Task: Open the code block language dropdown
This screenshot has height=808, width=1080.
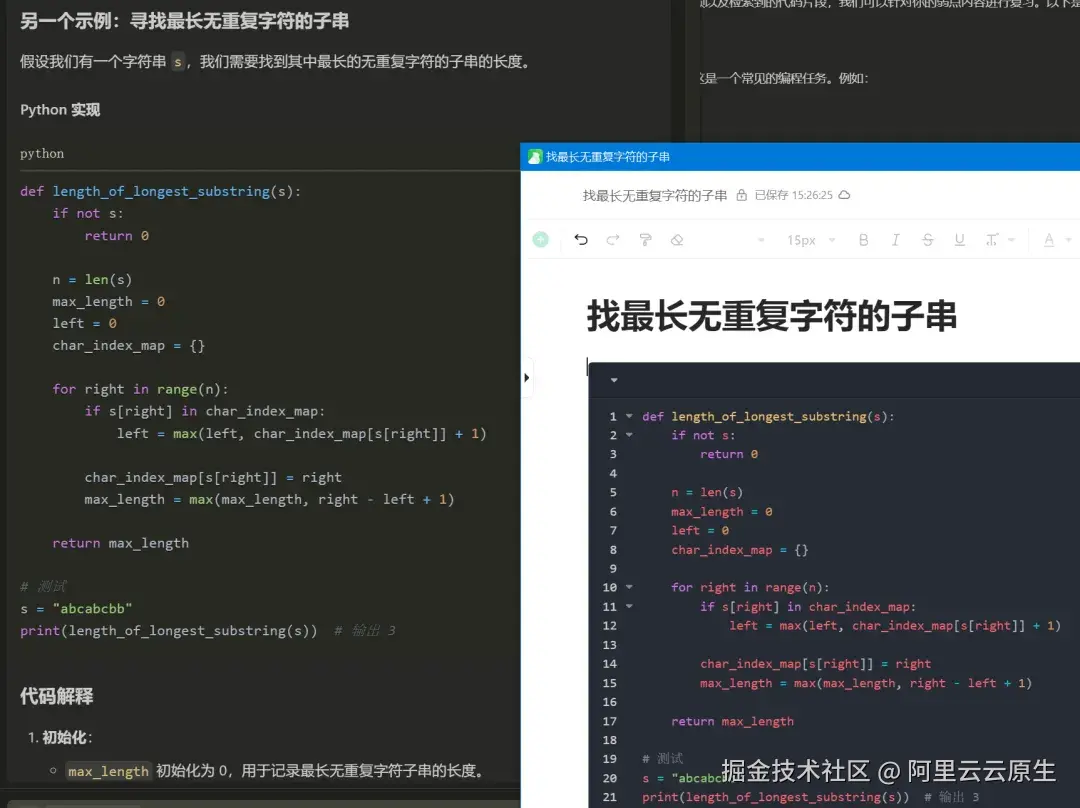Action: 613,380
